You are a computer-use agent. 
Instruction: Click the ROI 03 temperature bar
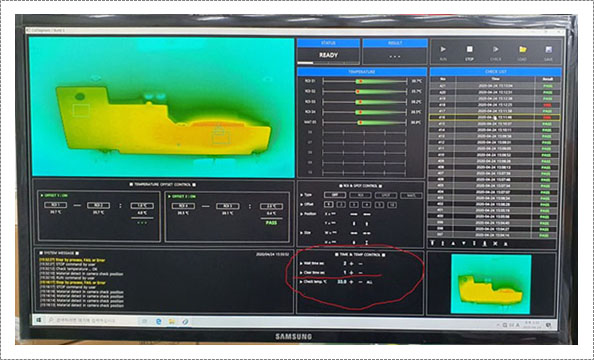(x=365, y=102)
